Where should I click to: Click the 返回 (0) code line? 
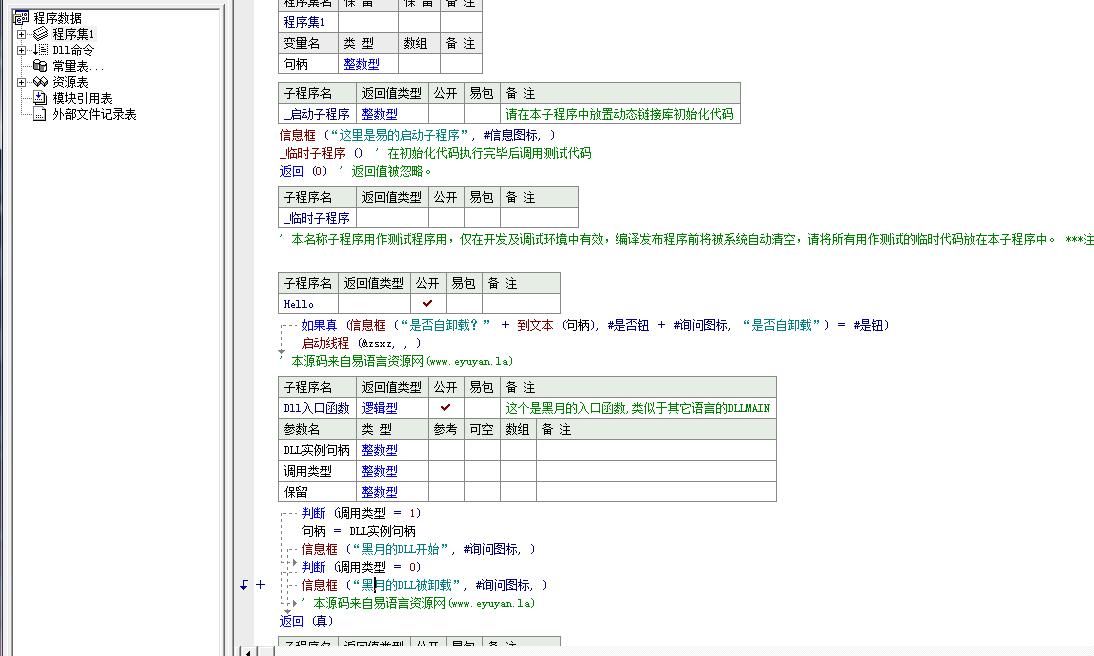356,171
